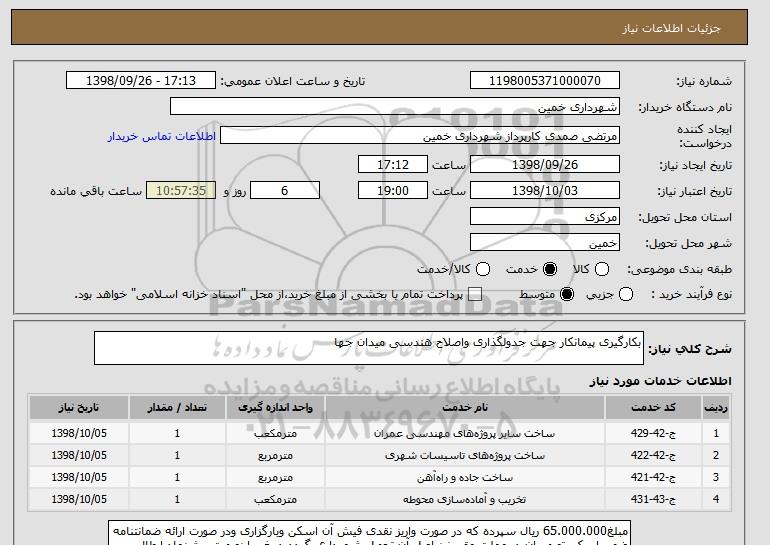The height and width of the screenshot is (545, 770).
Task: Click the validity time field 19:00
Action: [x=393, y=191]
